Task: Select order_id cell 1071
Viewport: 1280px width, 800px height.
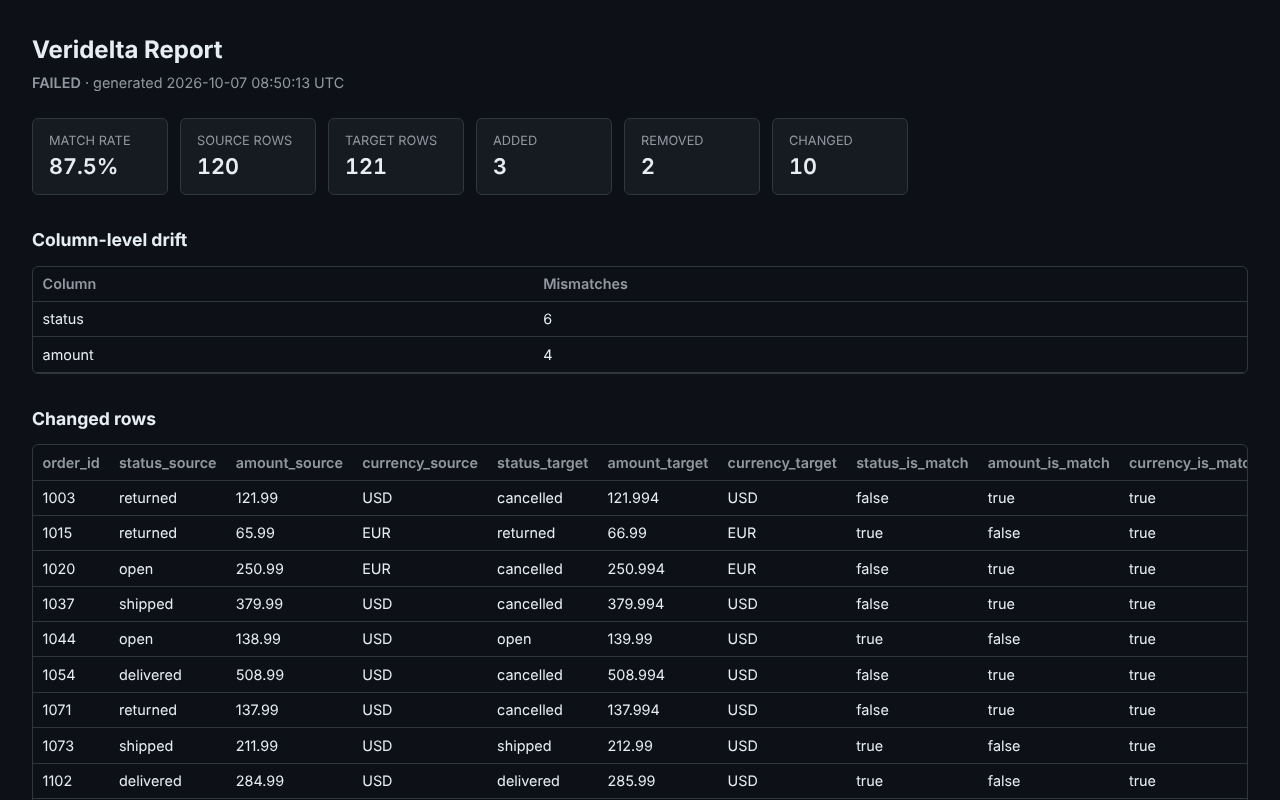Action: 59,710
